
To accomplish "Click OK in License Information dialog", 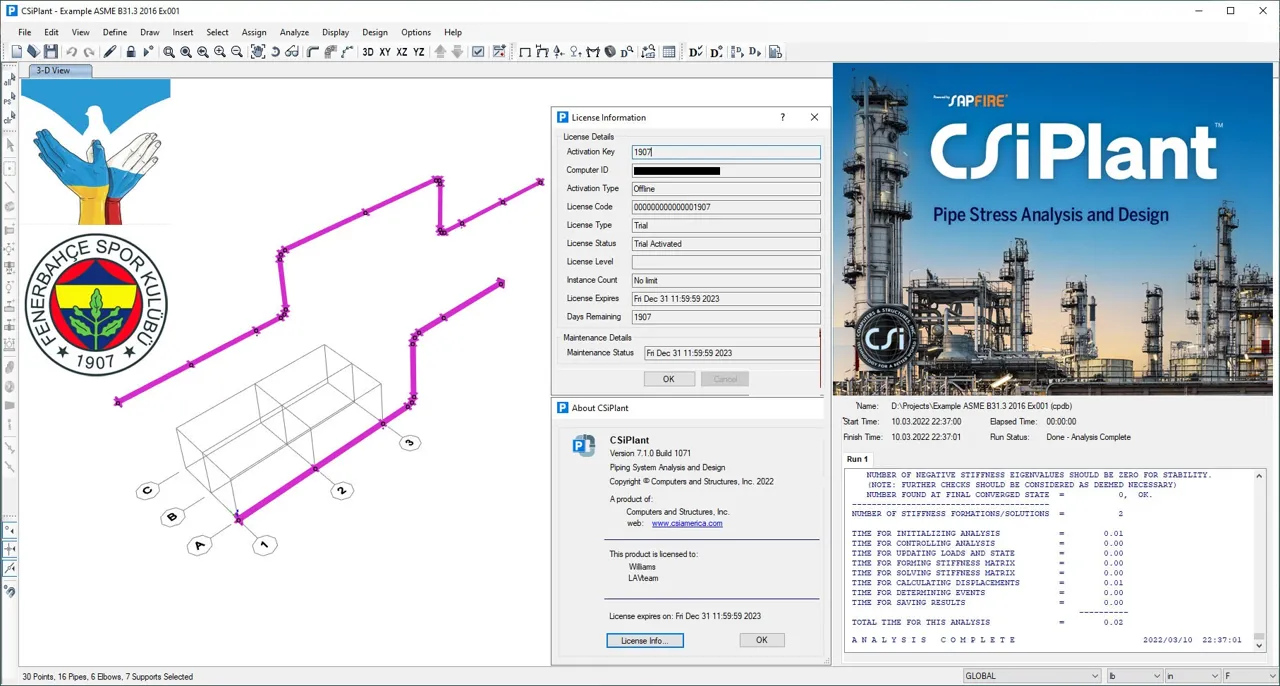I will tap(669, 379).
